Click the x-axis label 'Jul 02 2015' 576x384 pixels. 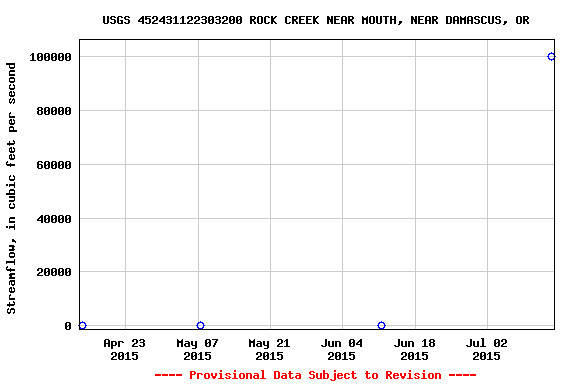click(x=487, y=349)
